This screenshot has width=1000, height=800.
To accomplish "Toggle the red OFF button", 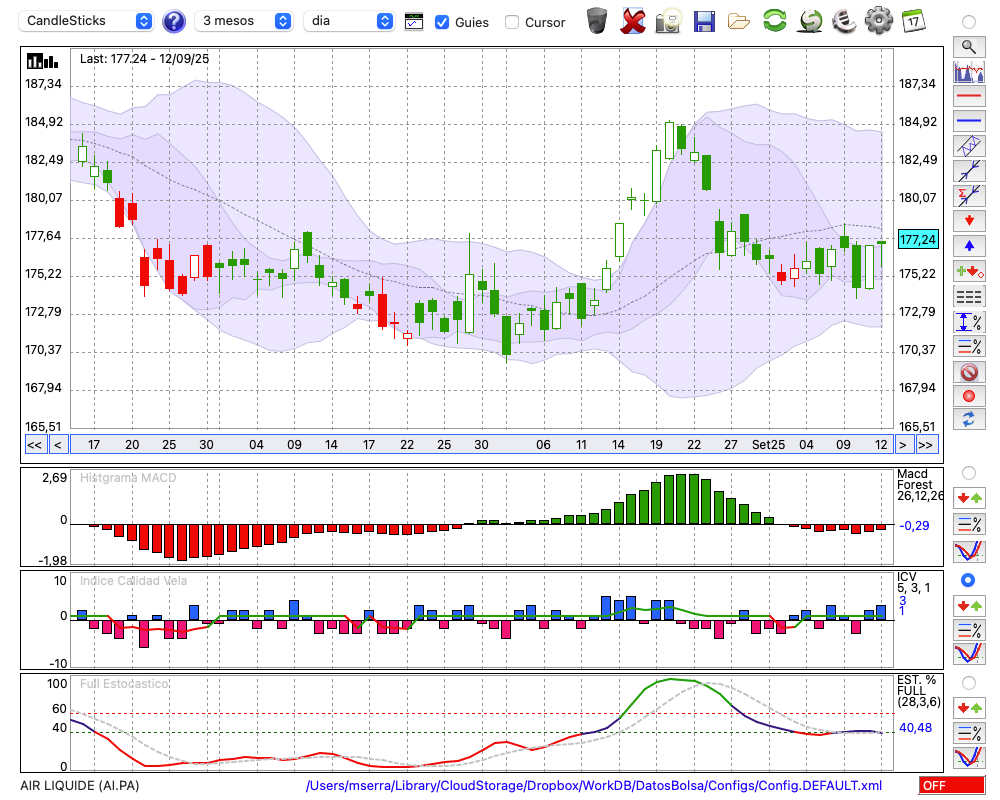I will click(x=952, y=785).
